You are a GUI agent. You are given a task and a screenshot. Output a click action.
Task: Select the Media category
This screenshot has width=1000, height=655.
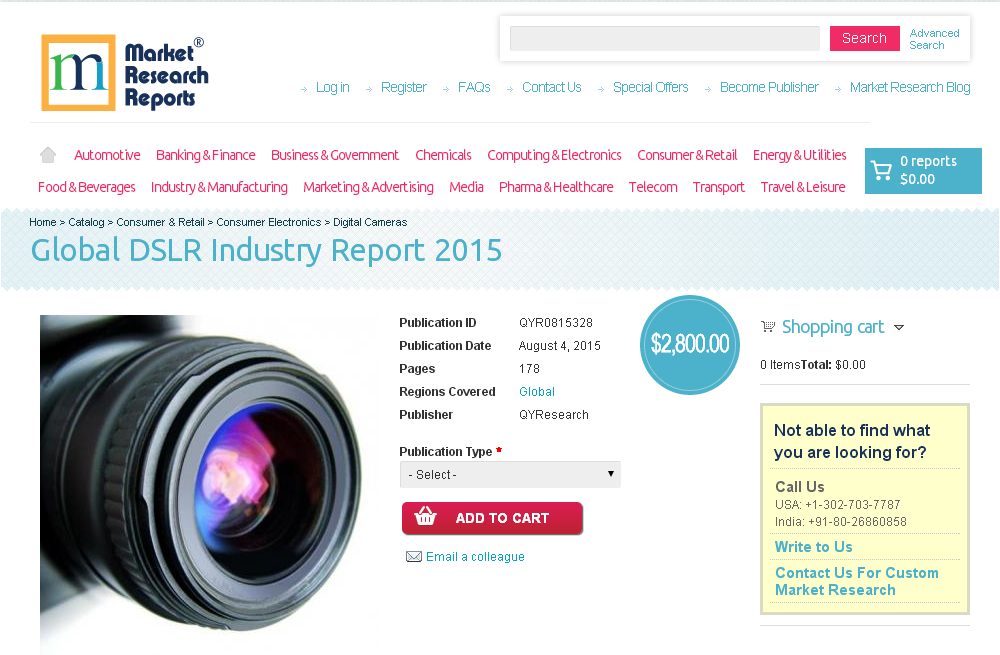[466, 187]
